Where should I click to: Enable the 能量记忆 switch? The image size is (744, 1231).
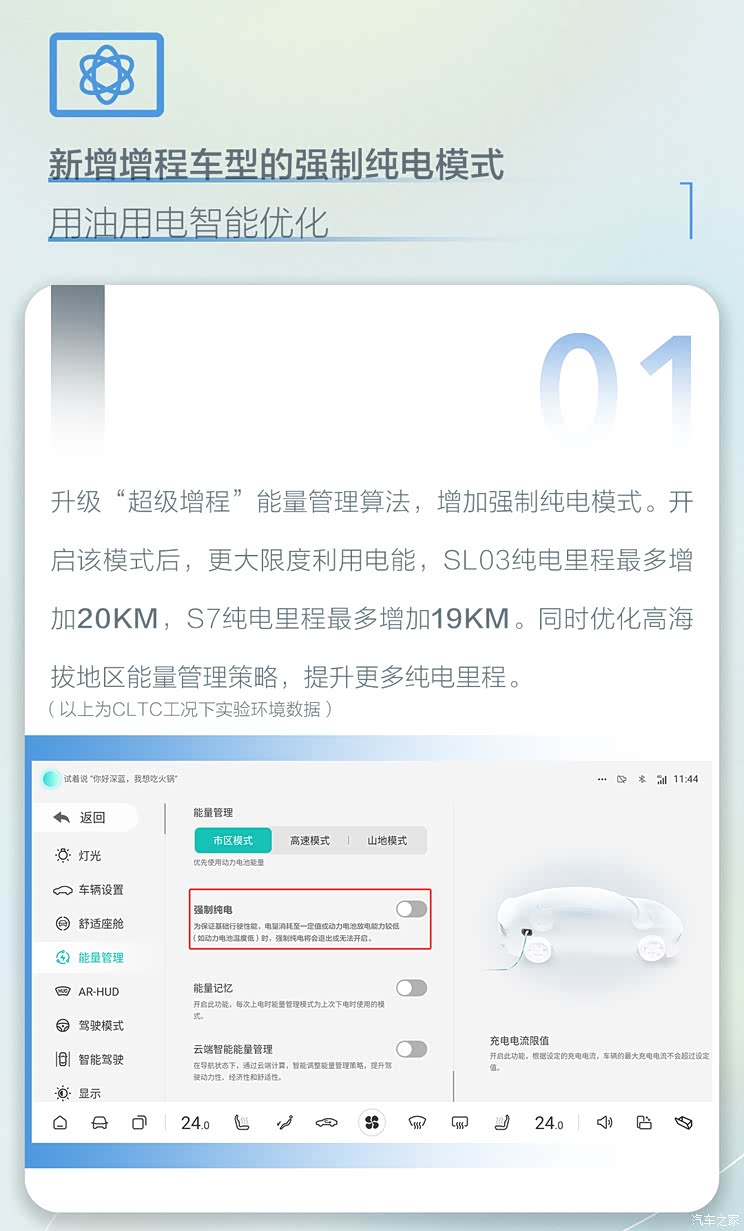point(411,988)
